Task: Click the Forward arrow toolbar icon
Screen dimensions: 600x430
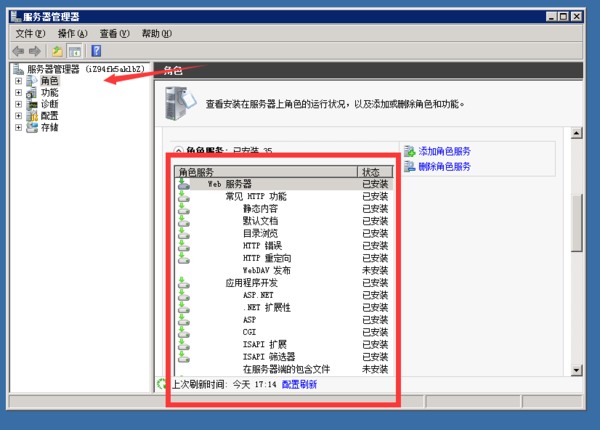Action: tap(35, 51)
